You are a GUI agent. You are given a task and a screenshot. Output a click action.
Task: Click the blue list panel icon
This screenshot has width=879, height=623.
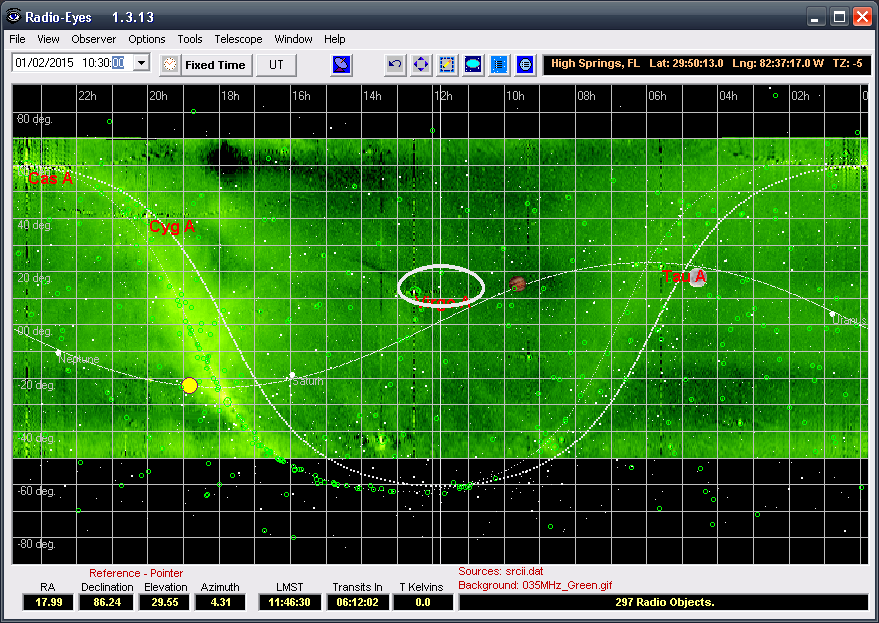click(499, 64)
